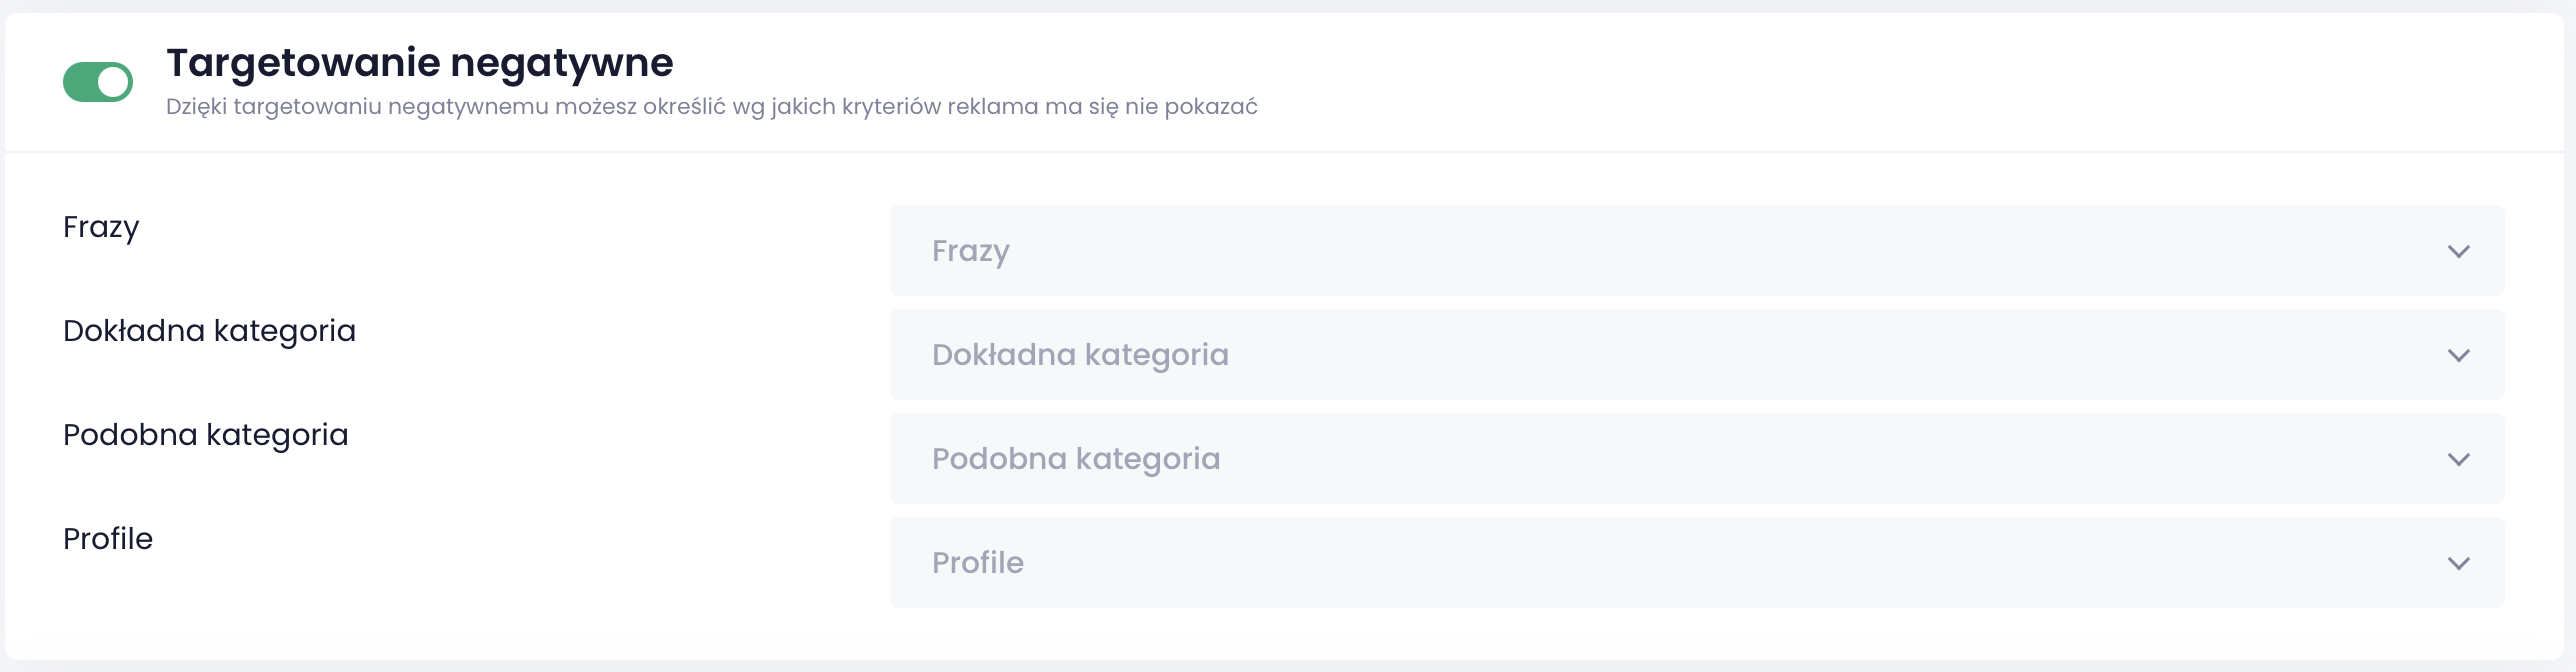Image resolution: width=2576 pixels, height=672 pixels.
Task: Click the Frazy row label on the left
Action: 101,228
